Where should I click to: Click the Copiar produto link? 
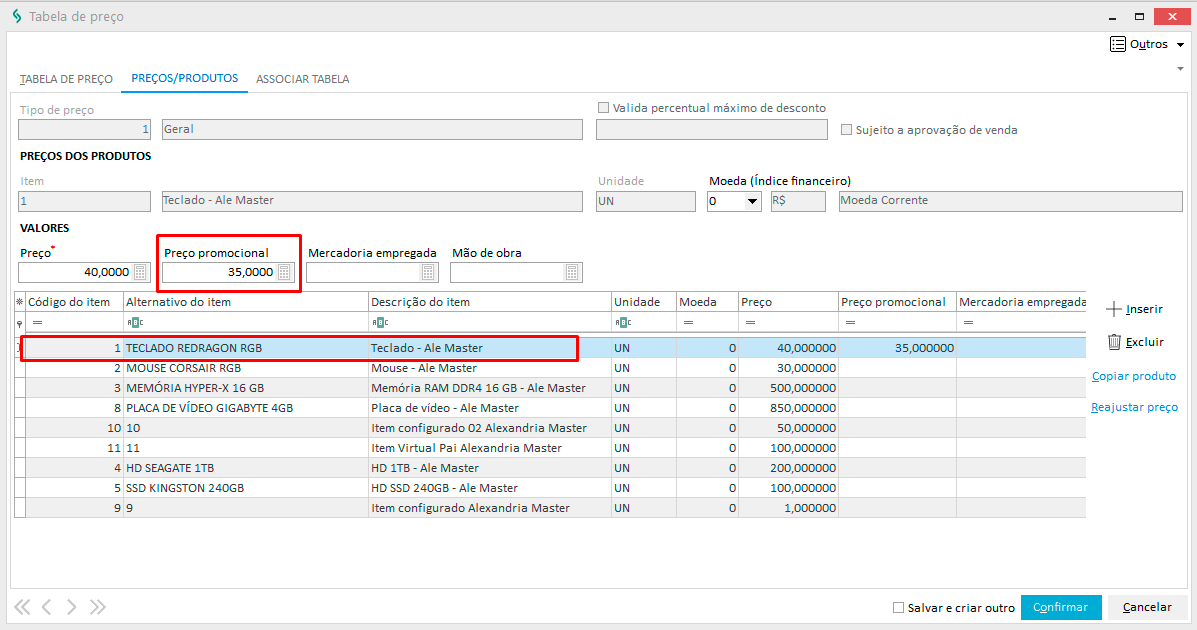pyautogui.click(x=1133, y=376)
